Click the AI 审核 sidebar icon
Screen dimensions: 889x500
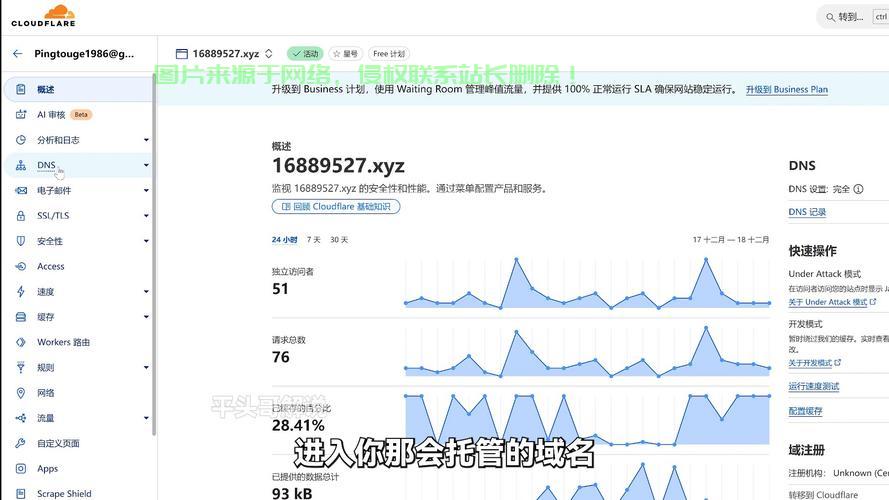point(21,115)
